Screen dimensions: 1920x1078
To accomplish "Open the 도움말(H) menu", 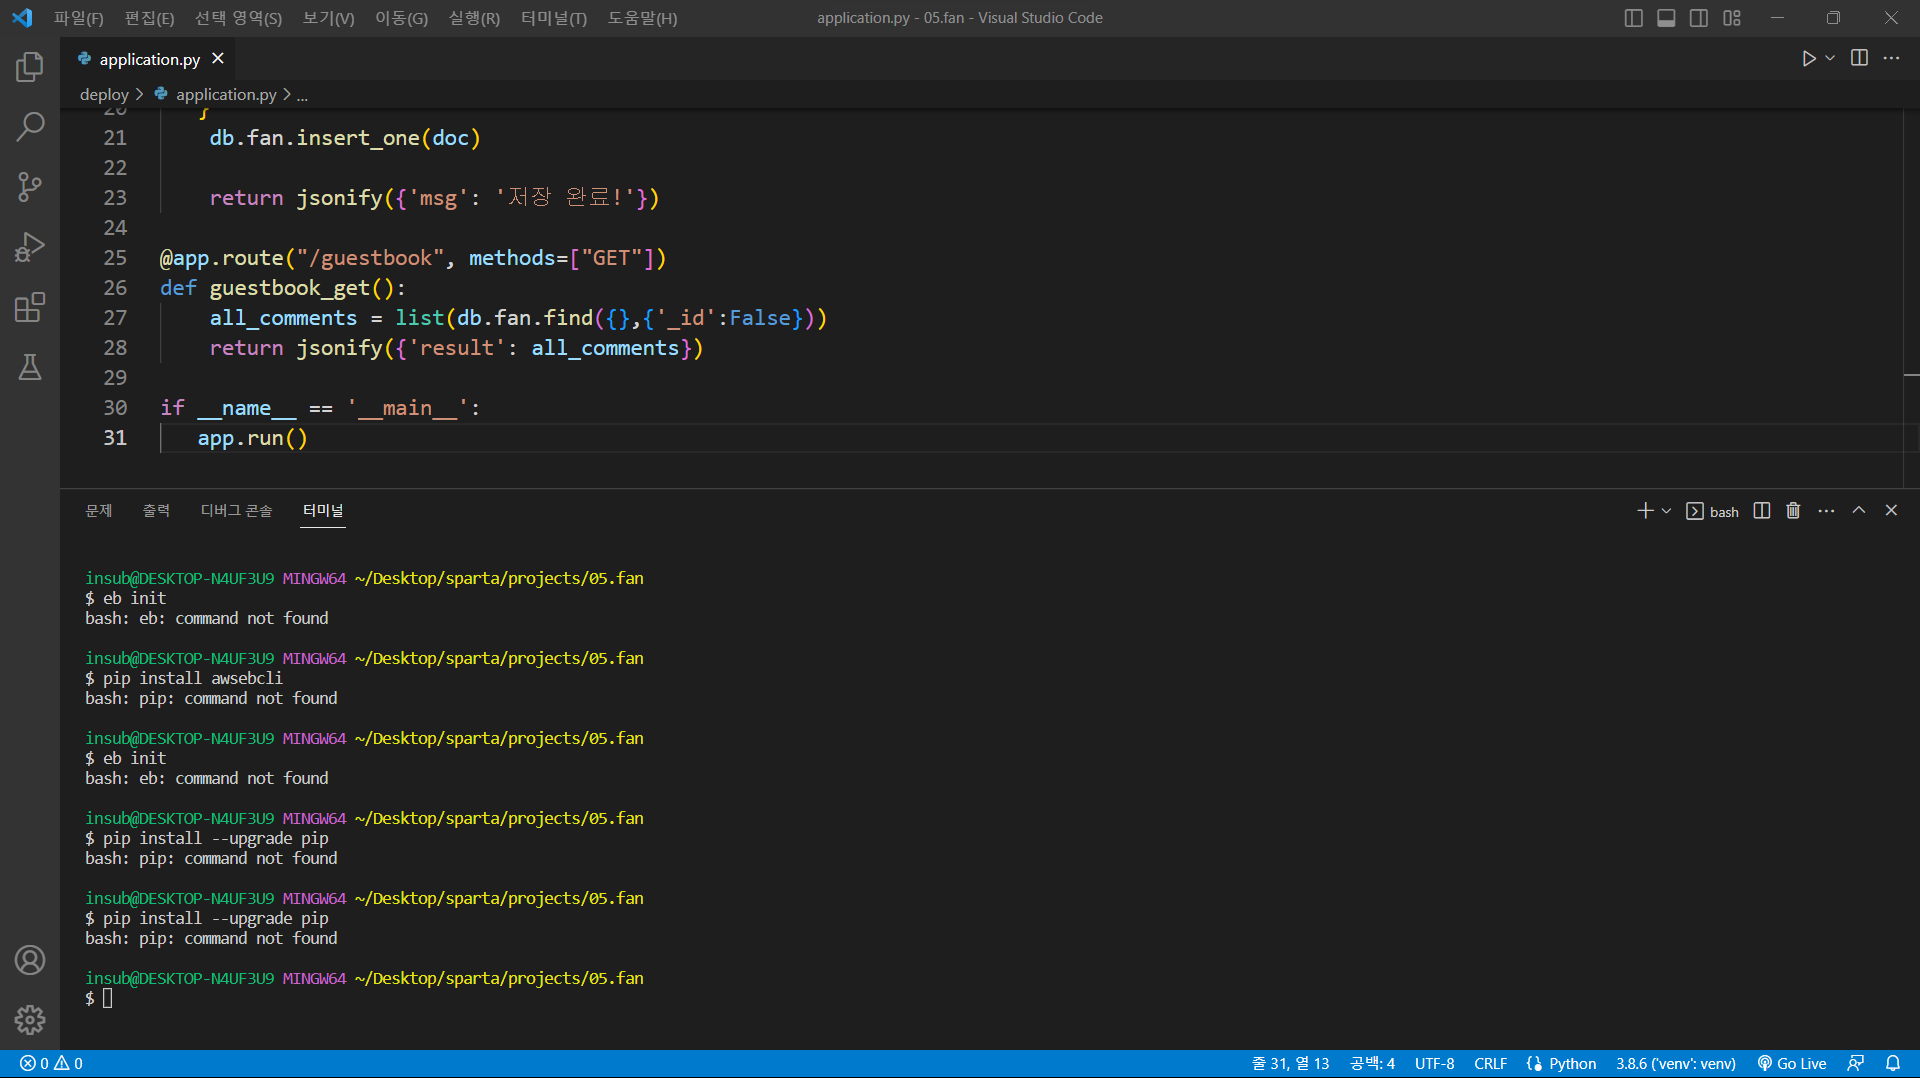I will point(643,18).
